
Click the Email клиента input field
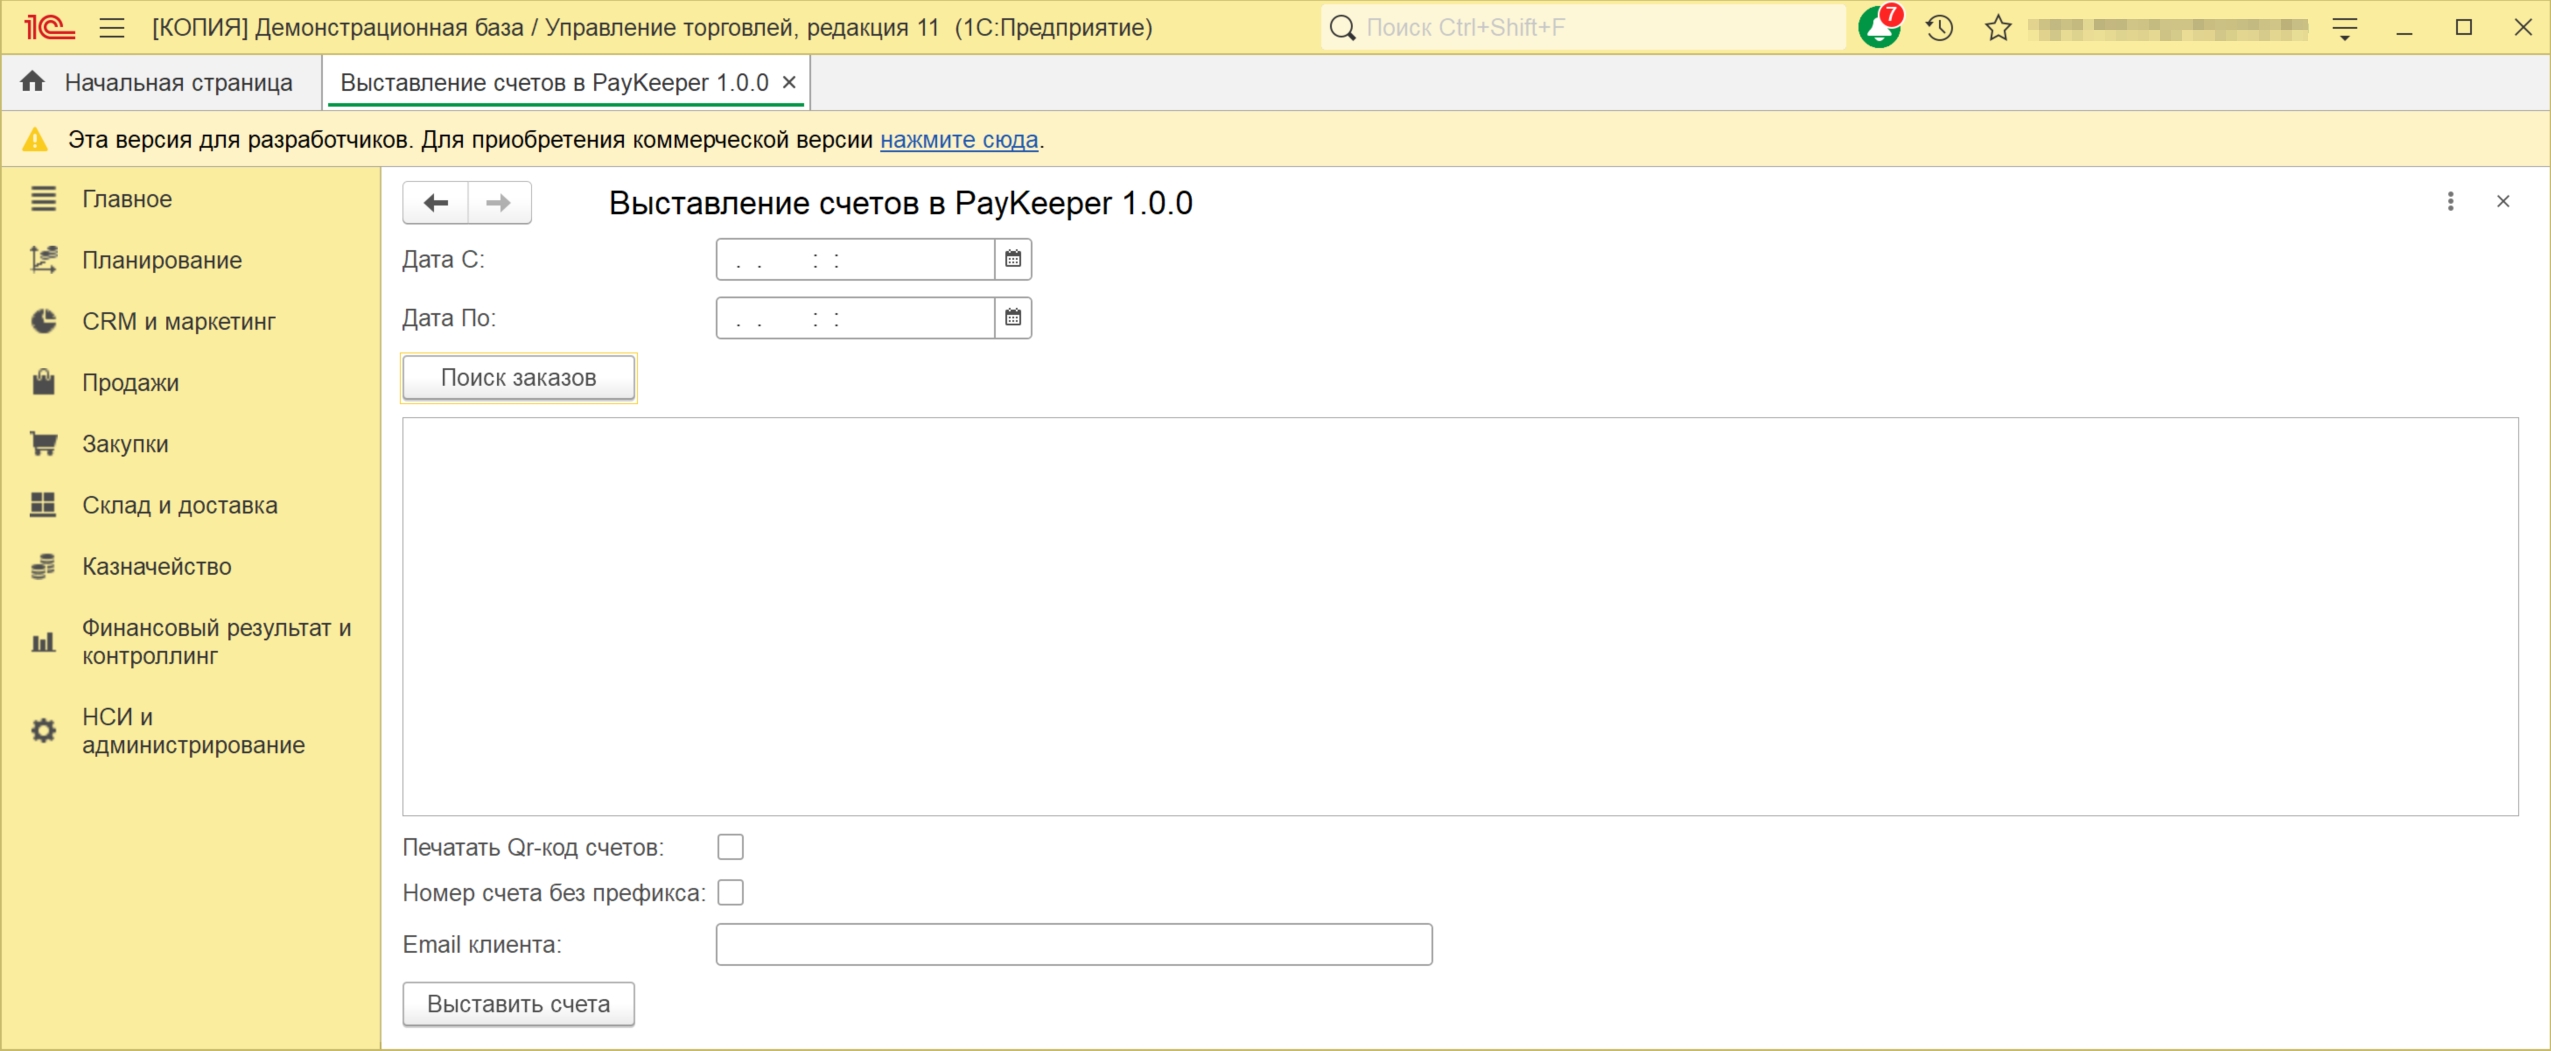pos(1073,944)
